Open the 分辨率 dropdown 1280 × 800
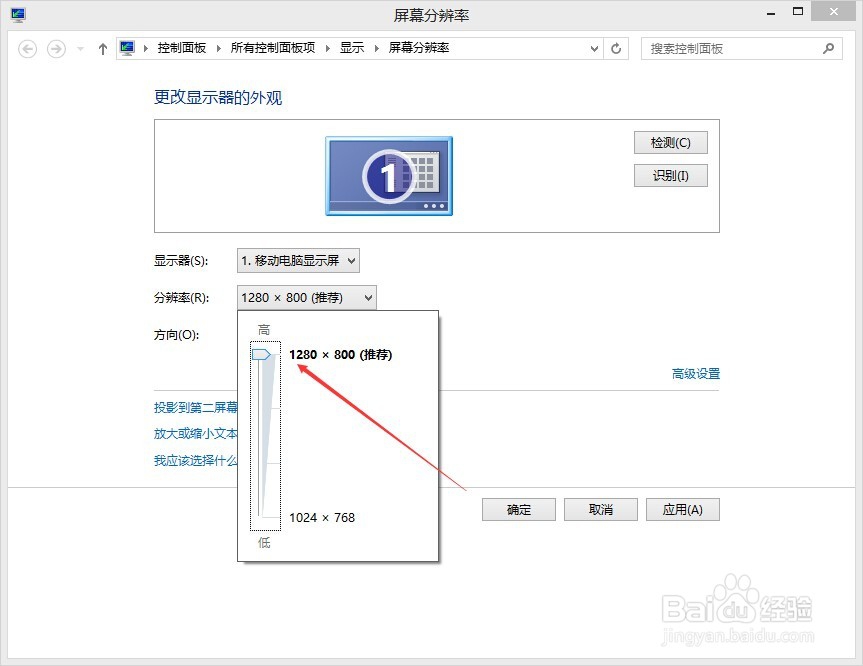This screenshot has width=863, height=666. click(x=307, y=298)
